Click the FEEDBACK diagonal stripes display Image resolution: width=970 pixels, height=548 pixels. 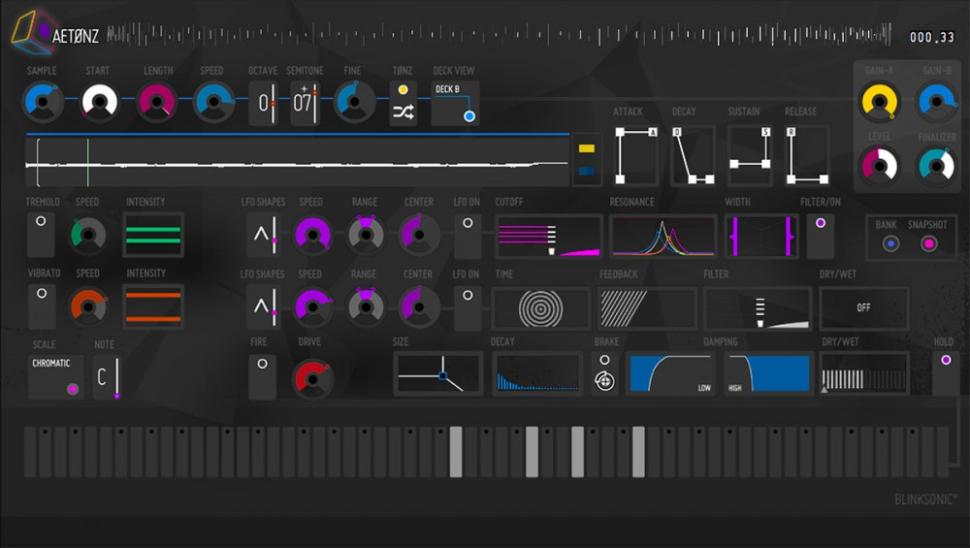click(646, 308)
